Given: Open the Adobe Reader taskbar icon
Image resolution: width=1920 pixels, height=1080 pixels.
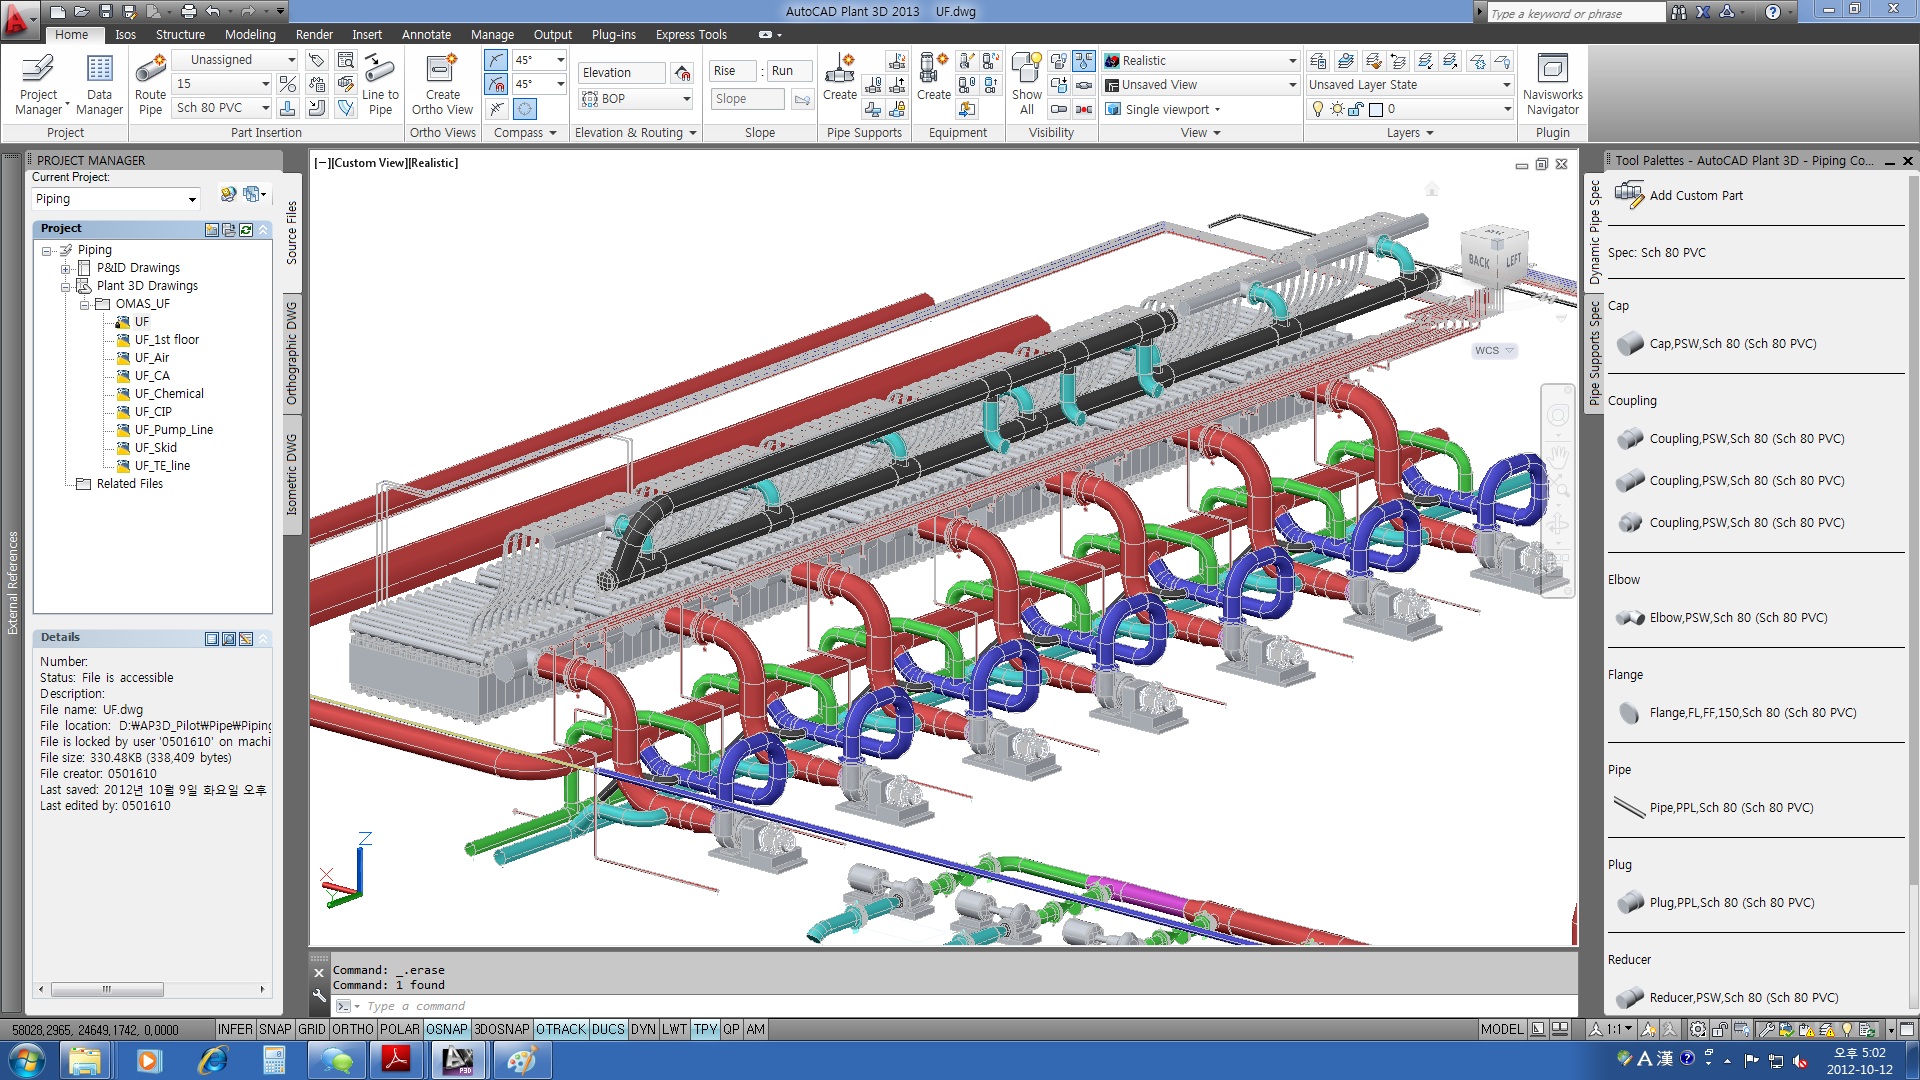Looking at the screenshot, I should click(396, 1059).
